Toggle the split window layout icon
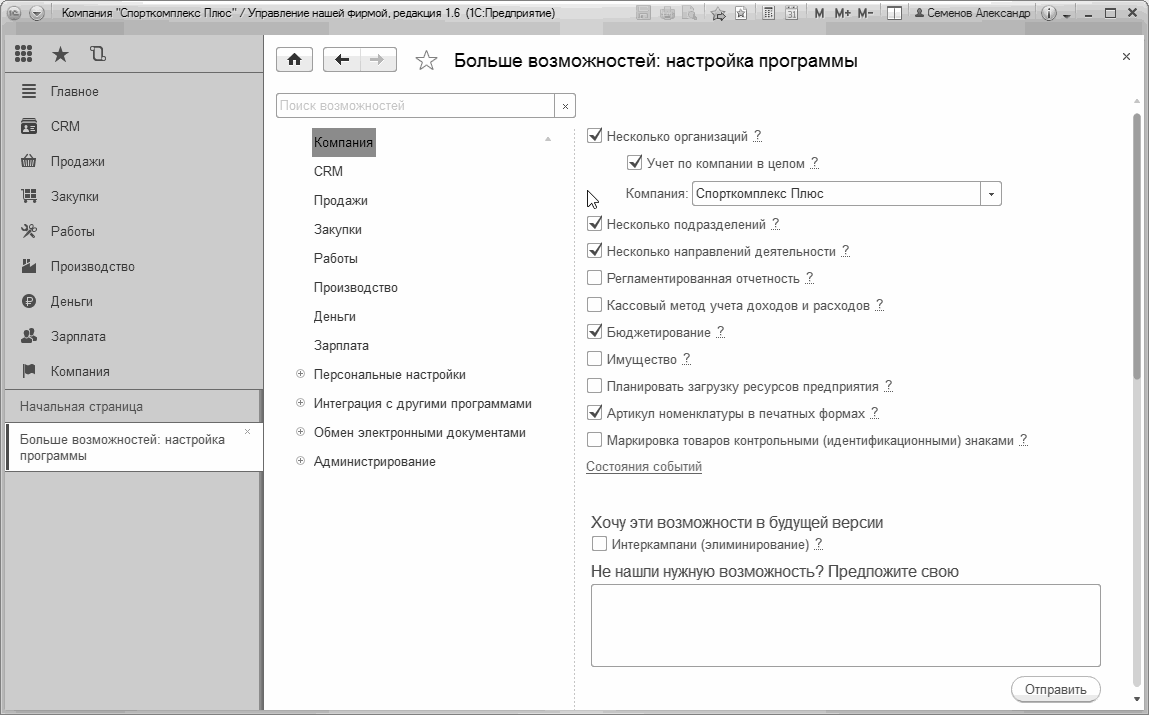 point(894,13)
